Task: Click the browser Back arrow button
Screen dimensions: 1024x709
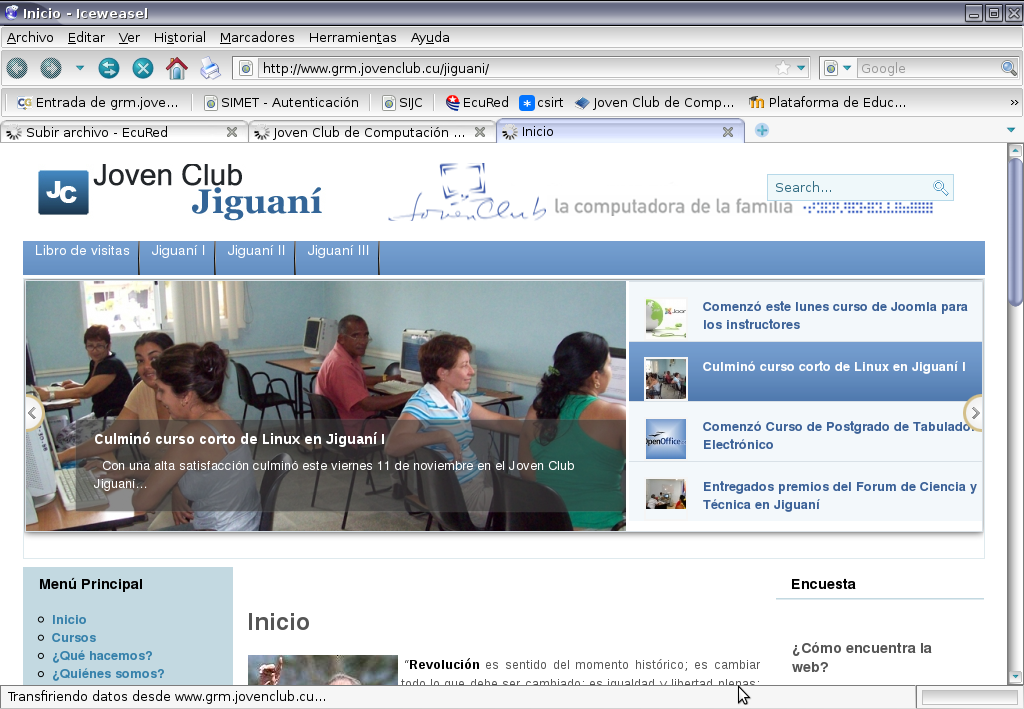Action: pos(17,68)
